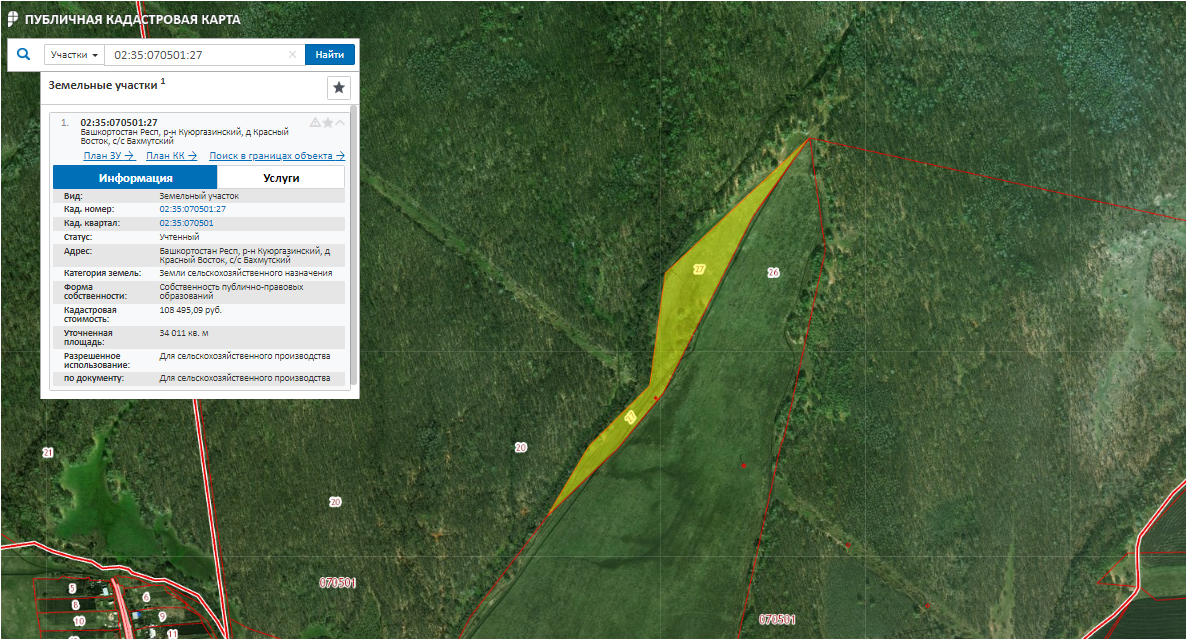Open the План ЗУ link
This screenshot has width=1187, height=640.
coord(108,155)
